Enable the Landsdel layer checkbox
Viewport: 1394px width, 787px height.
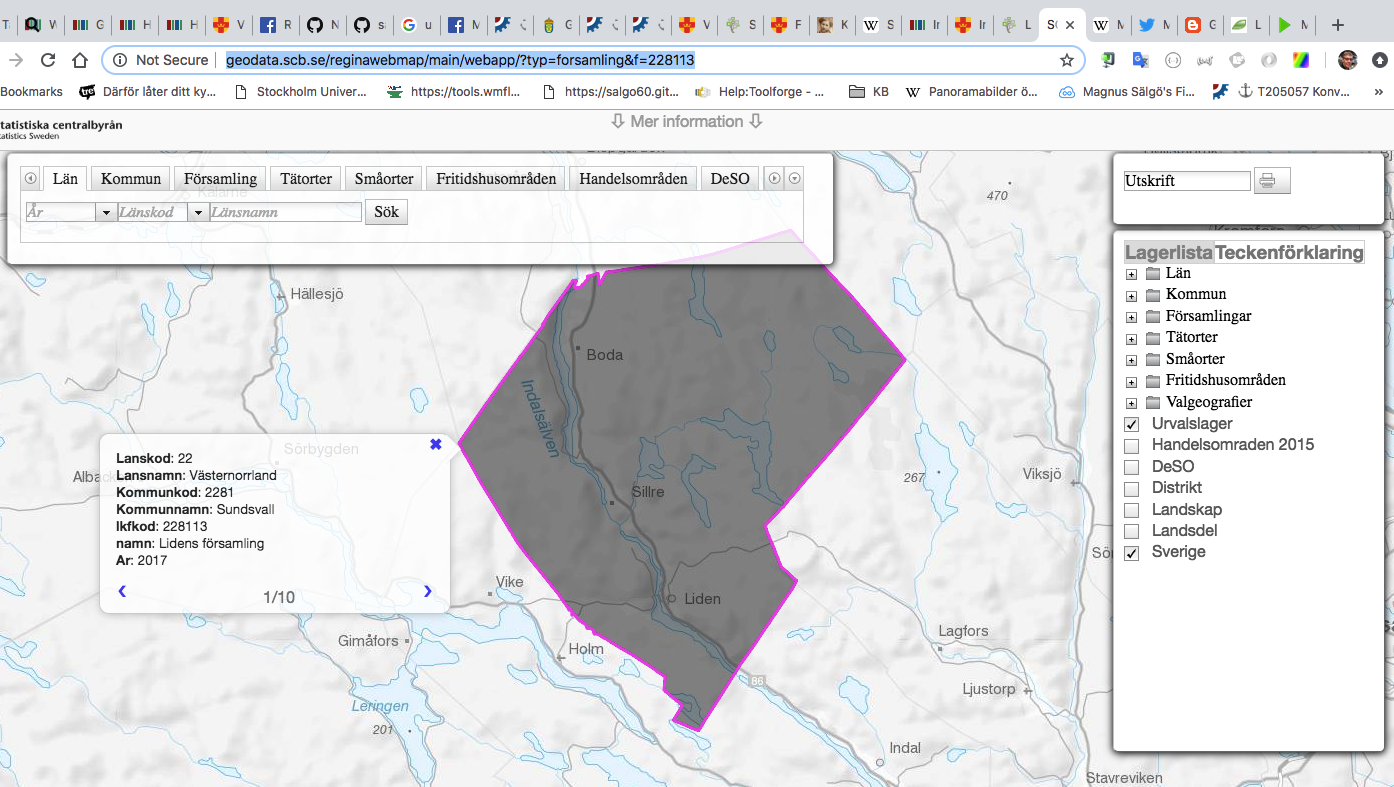tap(1132, 531)
